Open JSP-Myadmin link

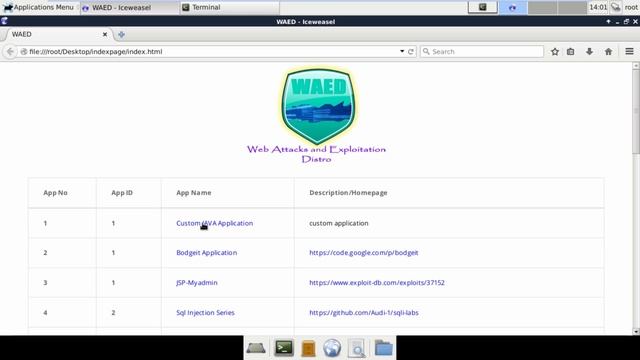click(x=197, y=282)
